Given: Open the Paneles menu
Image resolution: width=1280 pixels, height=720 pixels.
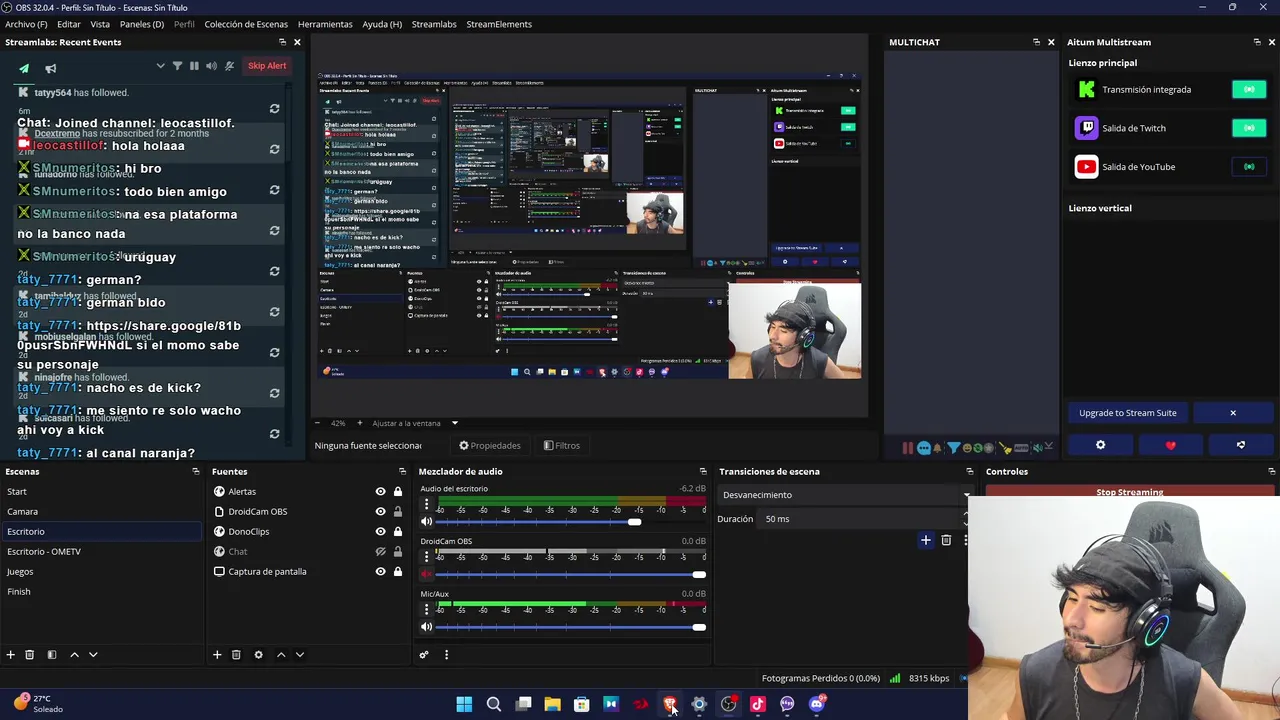Looking at the screenshot, I should [142, 24].
